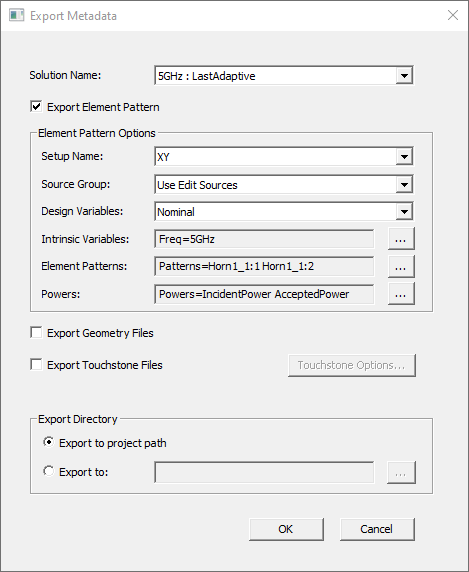The height and width of the screenshot is (572, 469).
Task: Click the Intrinsic Variables Freq=5GHz field
Action: (264, 239)
